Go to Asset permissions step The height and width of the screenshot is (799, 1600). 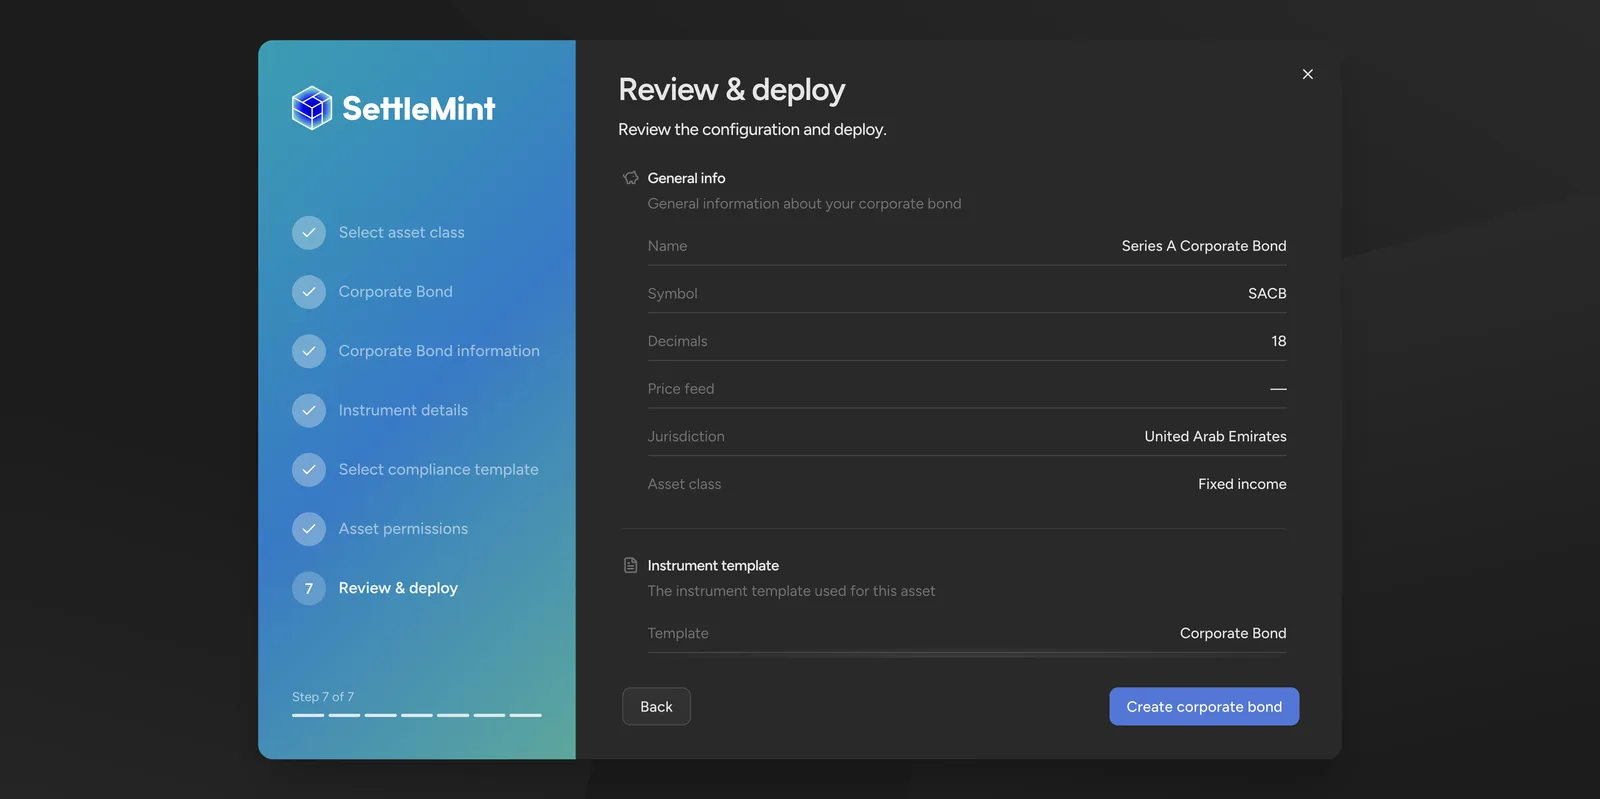tap(403, 529)
